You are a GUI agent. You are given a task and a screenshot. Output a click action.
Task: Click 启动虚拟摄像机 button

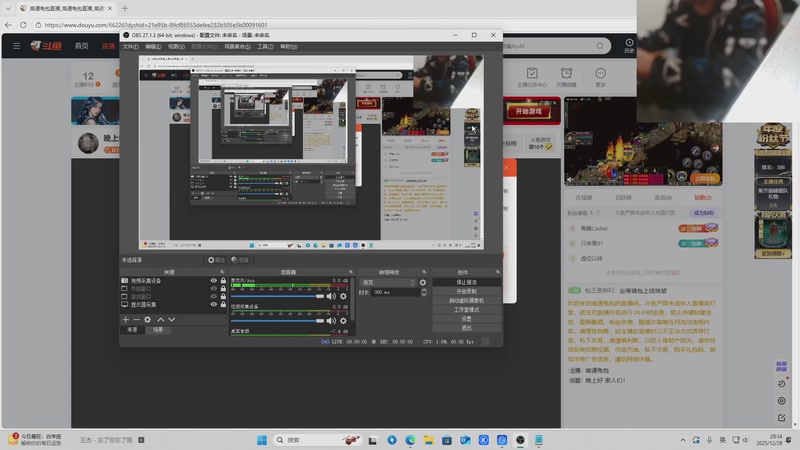[x=466, y=301]
